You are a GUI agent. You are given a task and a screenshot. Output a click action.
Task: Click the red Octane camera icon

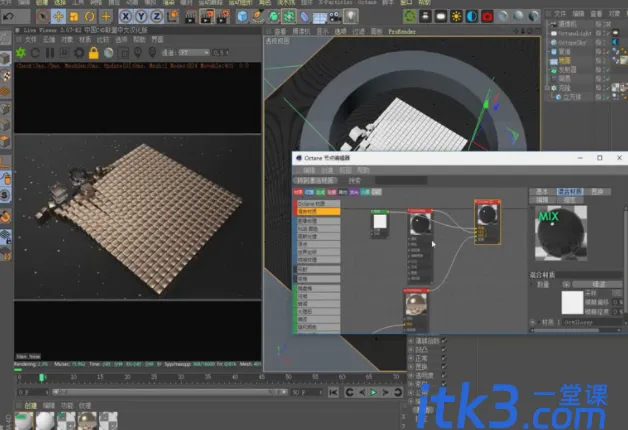tap(487, 16)
